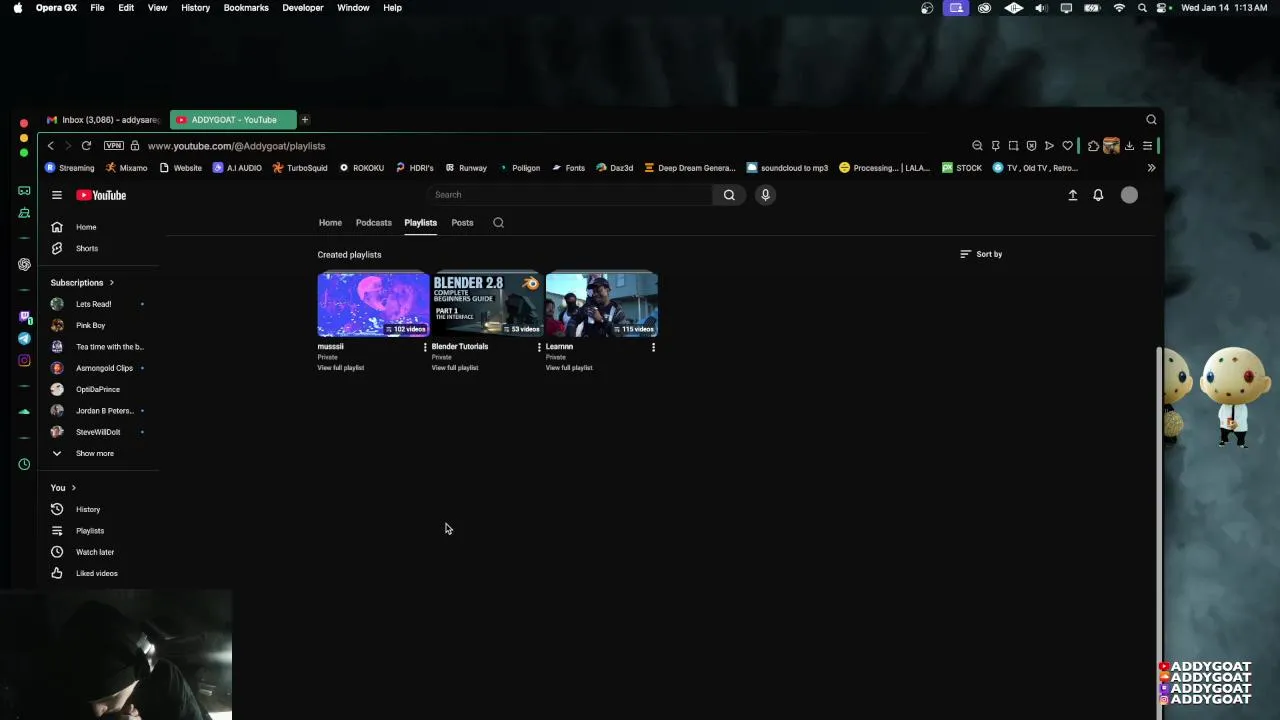Expand the You section chevron

point(73,488)
